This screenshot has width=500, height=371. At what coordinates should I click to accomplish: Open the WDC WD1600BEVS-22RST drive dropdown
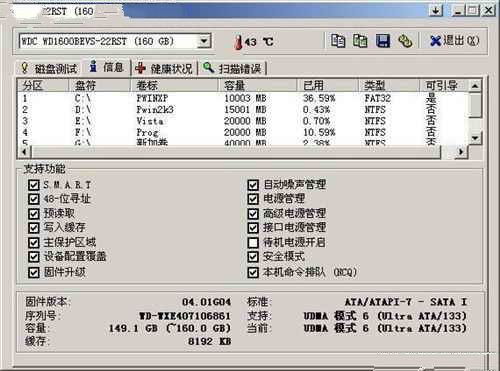tap(203, 41)
